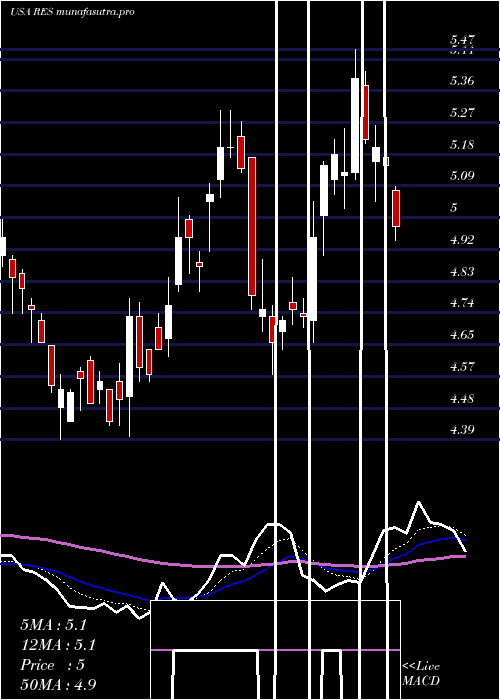The image size is (500, 700).
Task: Click the 4.83 price axis label
Action: 462,271
